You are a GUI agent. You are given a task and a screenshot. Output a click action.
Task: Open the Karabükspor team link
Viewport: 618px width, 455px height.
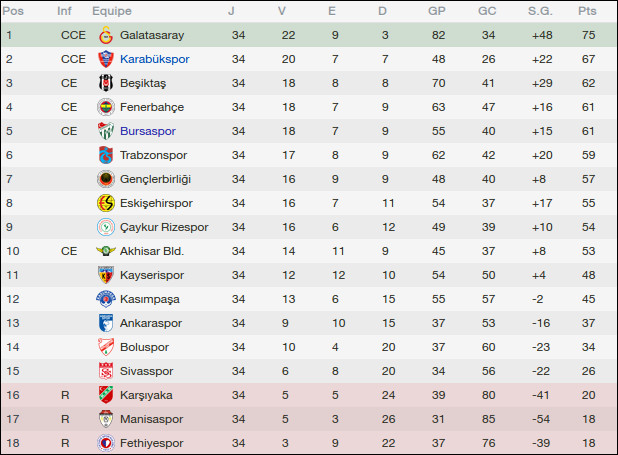pyautogui.click(x=154, y=59)
